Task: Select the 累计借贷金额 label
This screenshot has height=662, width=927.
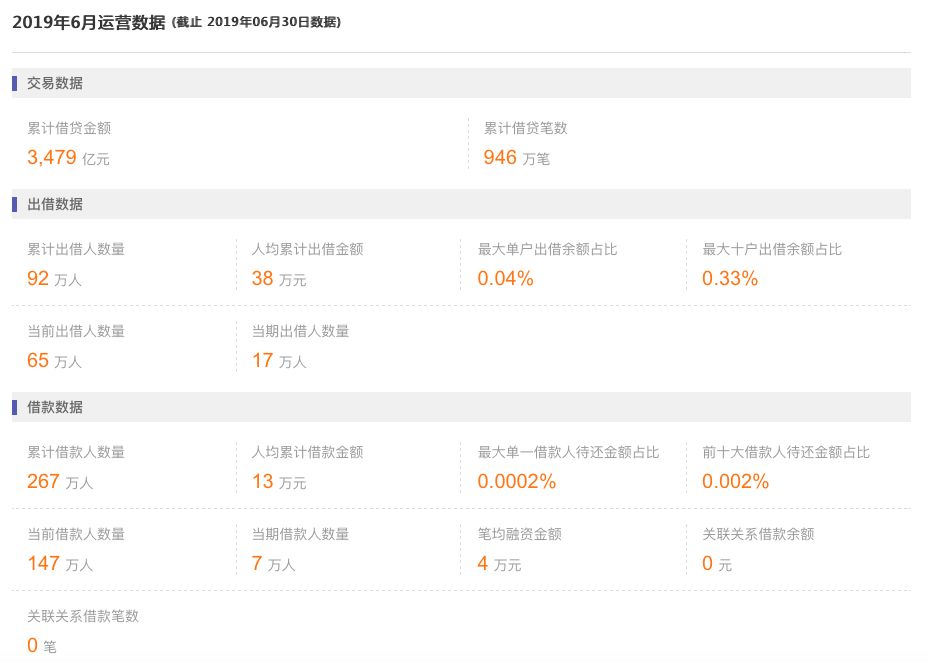Action: (x=69, y=128)
